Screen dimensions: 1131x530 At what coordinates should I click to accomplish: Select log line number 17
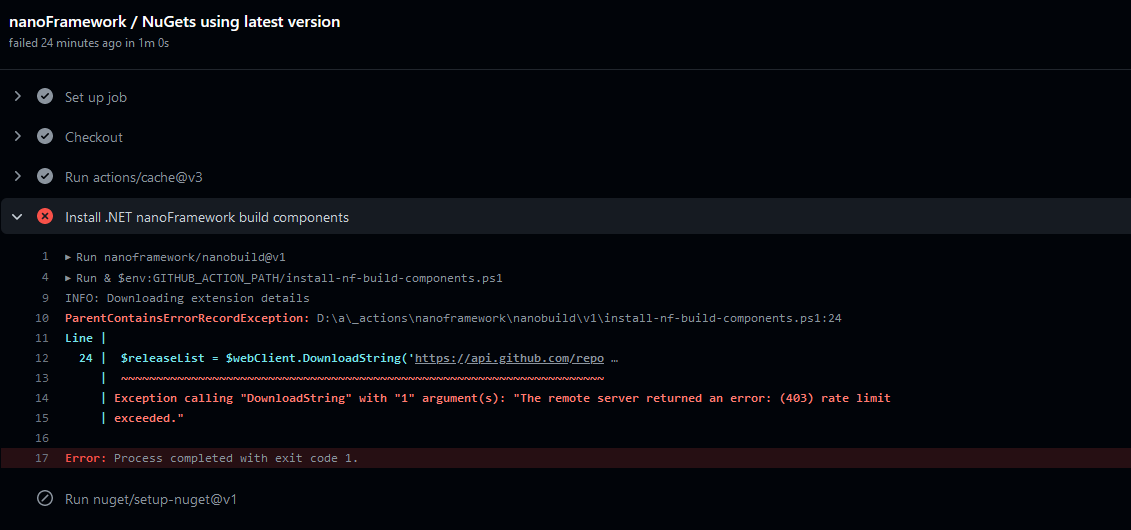(42, 458)
